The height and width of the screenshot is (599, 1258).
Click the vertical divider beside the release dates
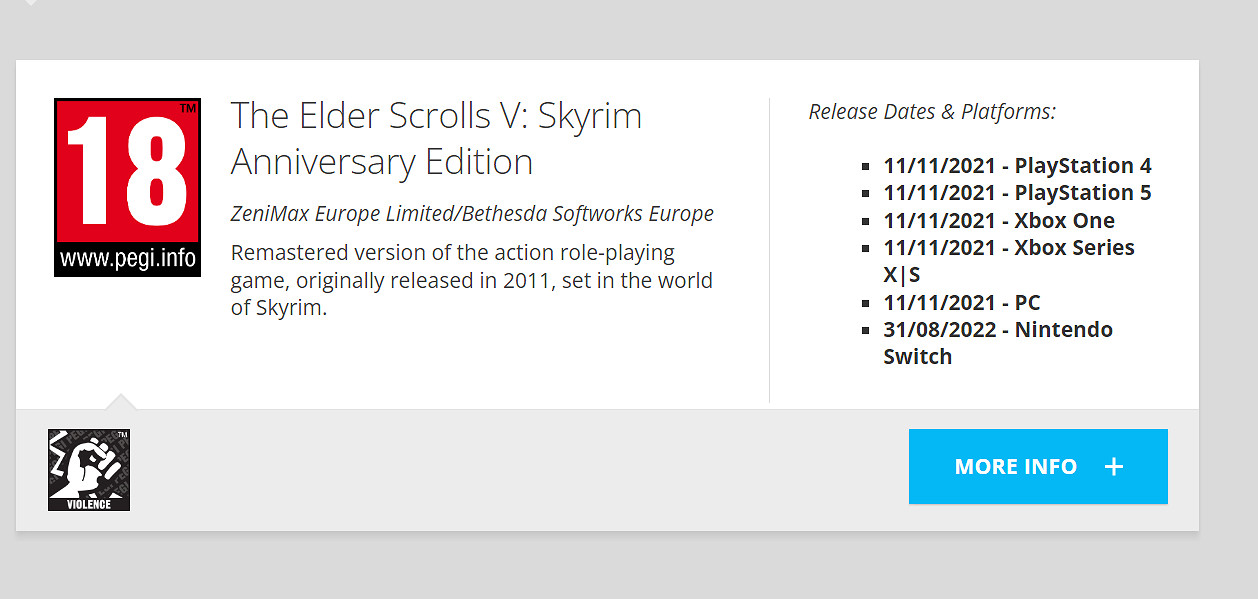[x=769, y=250]
